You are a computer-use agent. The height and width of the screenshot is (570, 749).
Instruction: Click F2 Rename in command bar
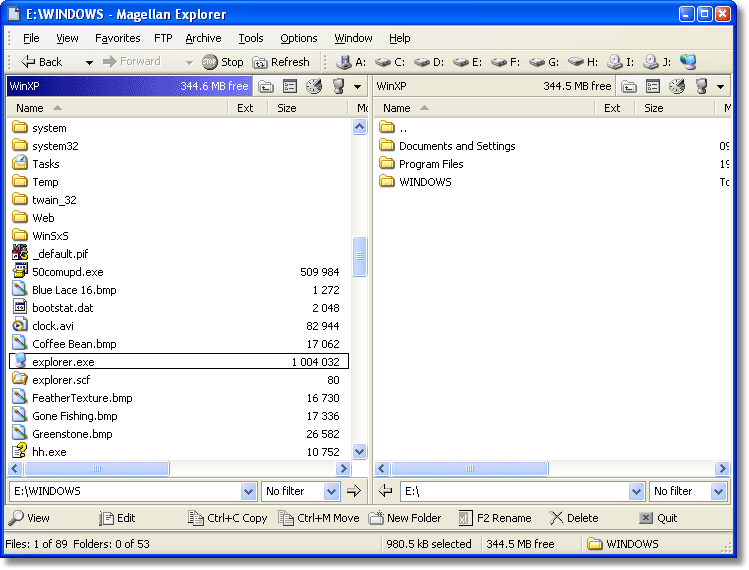(x=495, y=518)
